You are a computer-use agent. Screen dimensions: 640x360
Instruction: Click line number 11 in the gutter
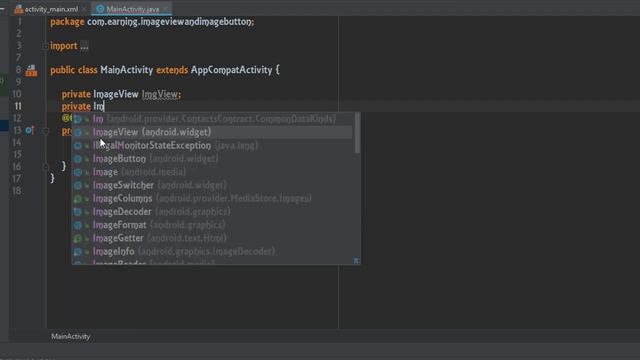18,106
